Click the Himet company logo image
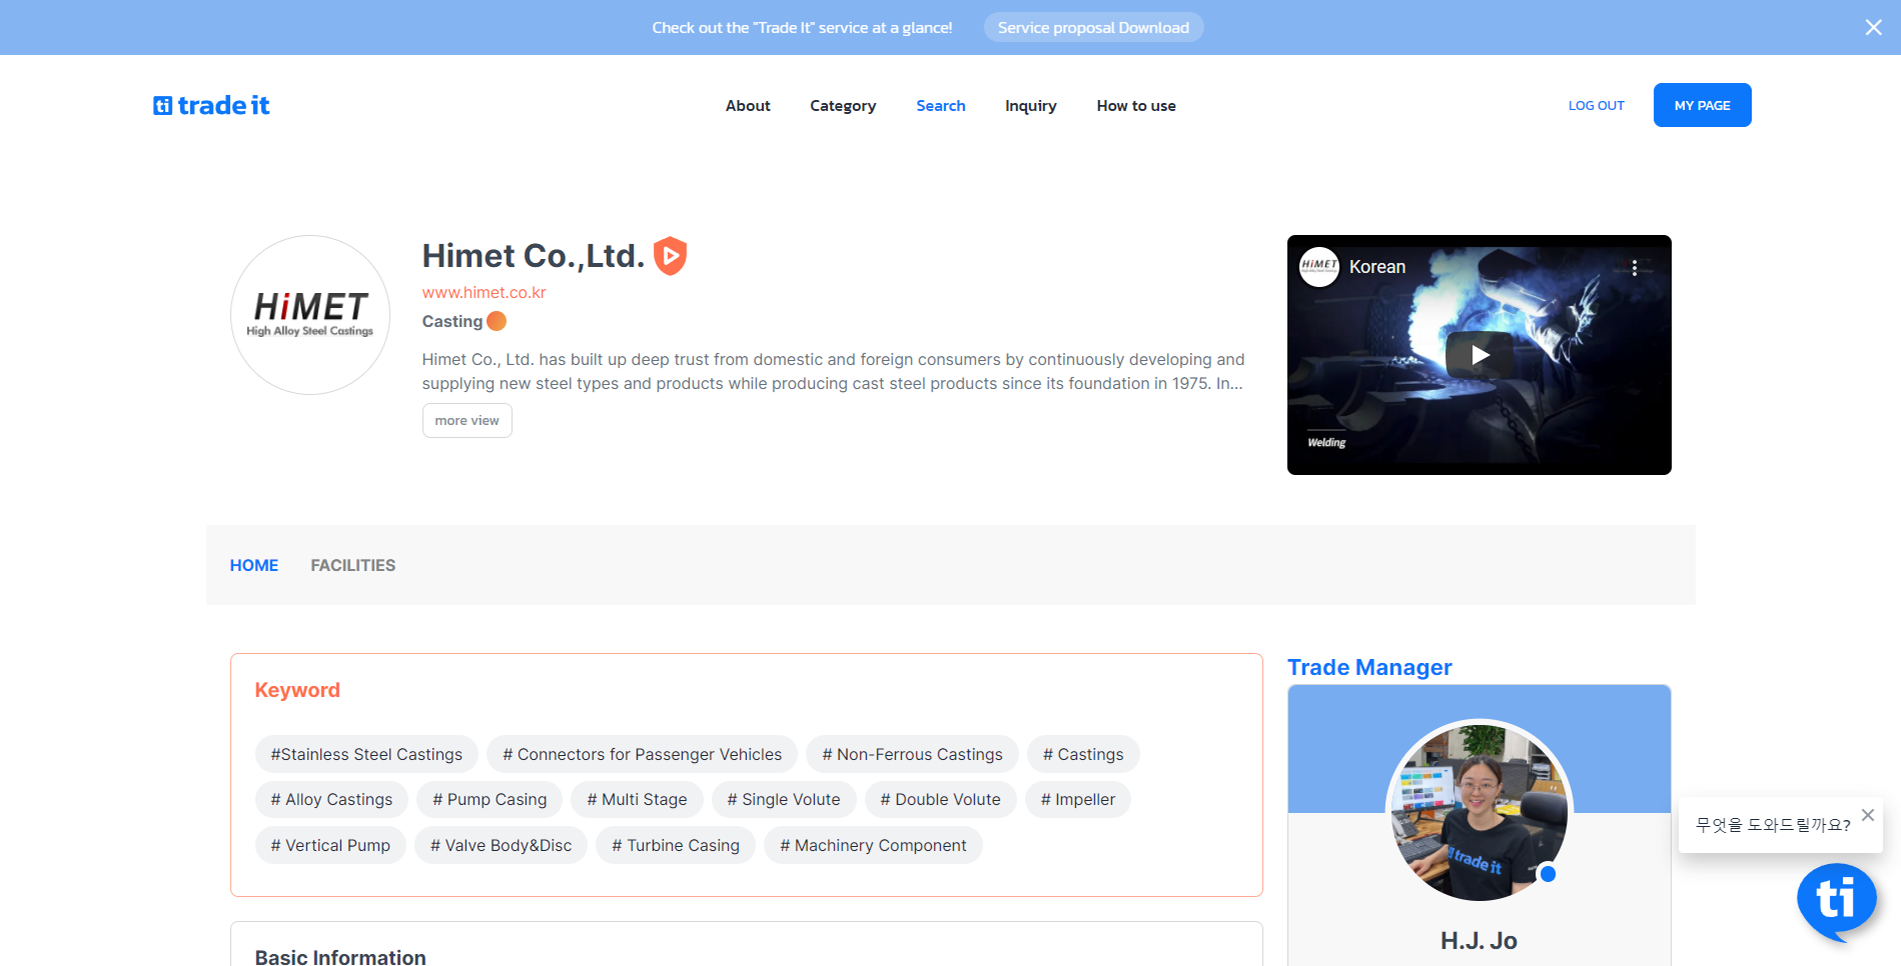 point(310,315)
